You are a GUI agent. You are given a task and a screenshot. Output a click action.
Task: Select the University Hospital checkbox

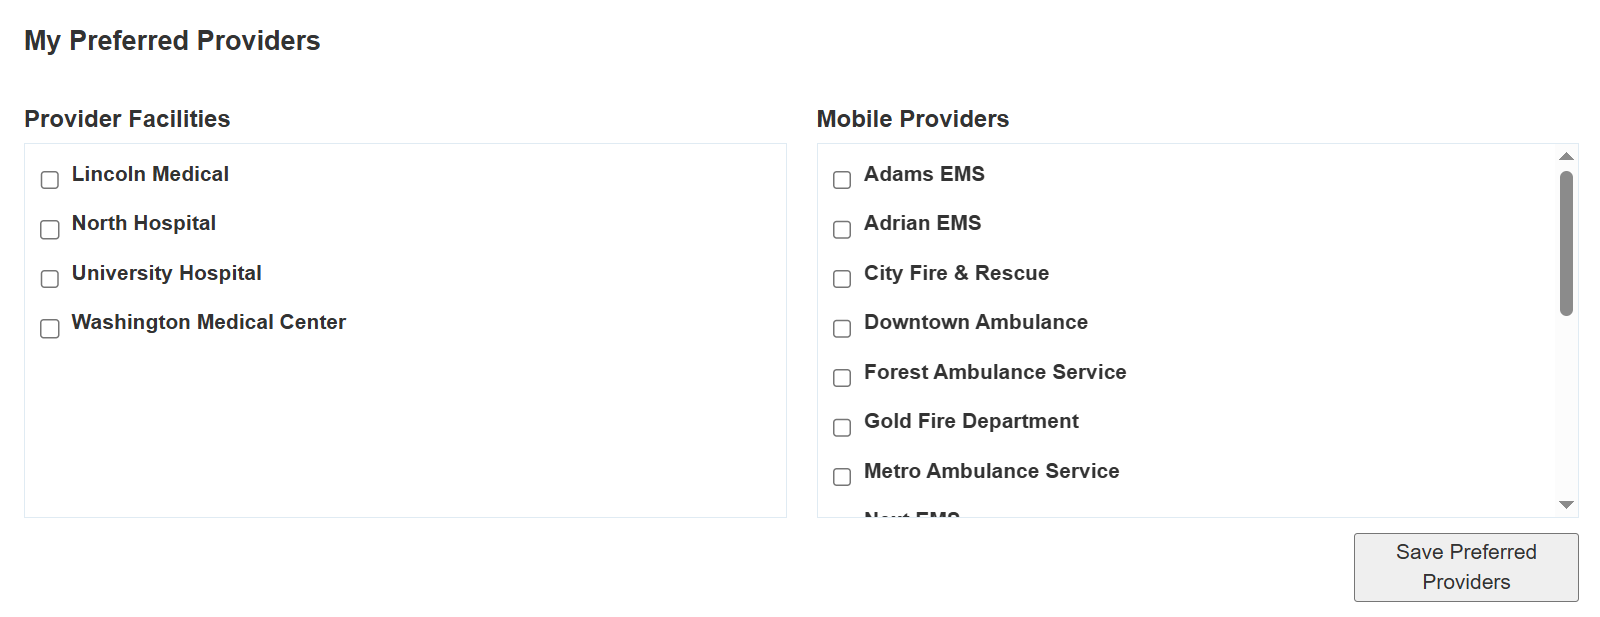(x=49, y=279)
